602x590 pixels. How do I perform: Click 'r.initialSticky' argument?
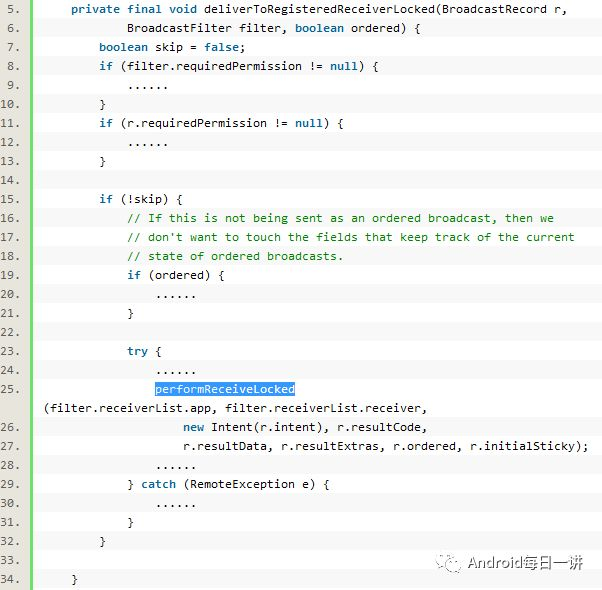(522, 446)
